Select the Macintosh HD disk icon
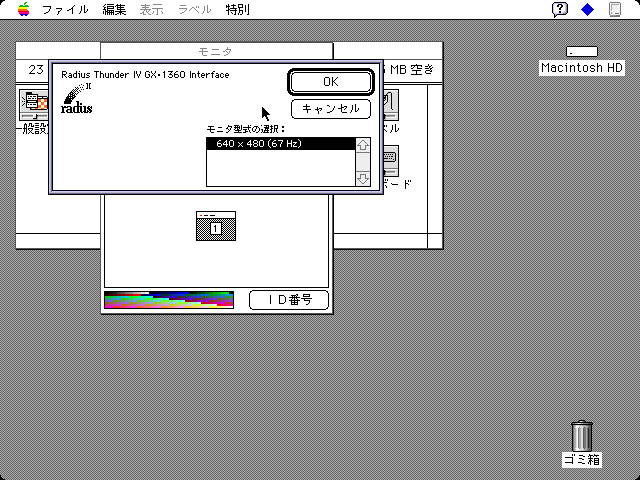 click(581, 52)
